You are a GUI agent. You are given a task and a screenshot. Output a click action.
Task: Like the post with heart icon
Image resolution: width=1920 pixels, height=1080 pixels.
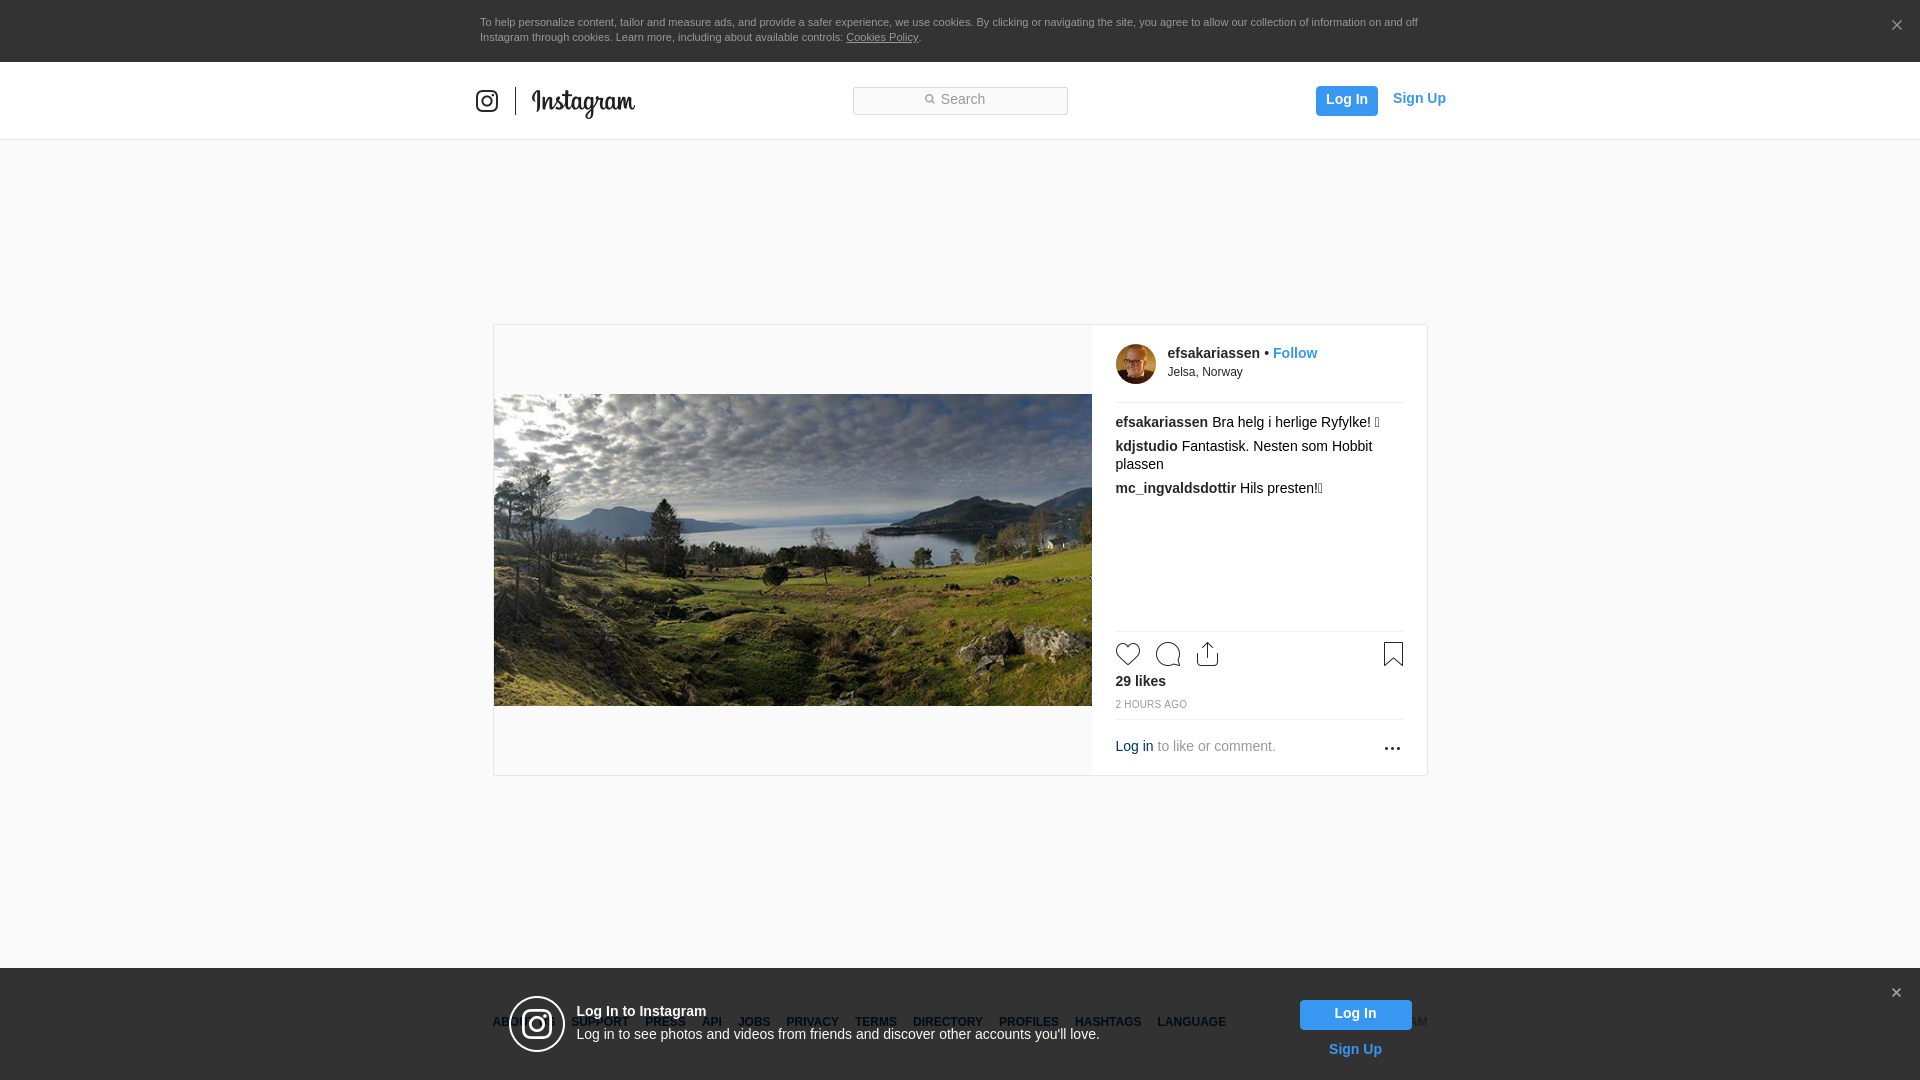[x=1127, y=654]
